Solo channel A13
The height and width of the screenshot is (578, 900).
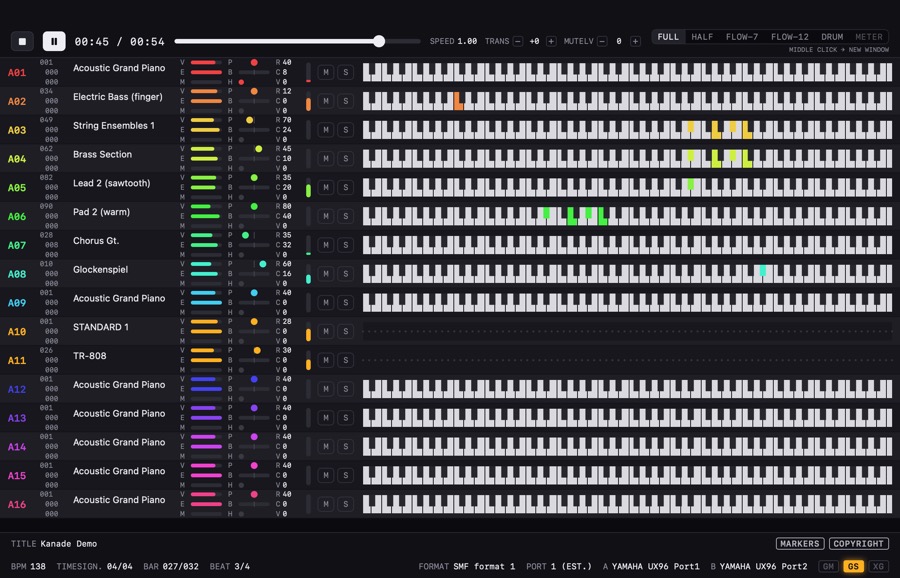tap(346, 418)
